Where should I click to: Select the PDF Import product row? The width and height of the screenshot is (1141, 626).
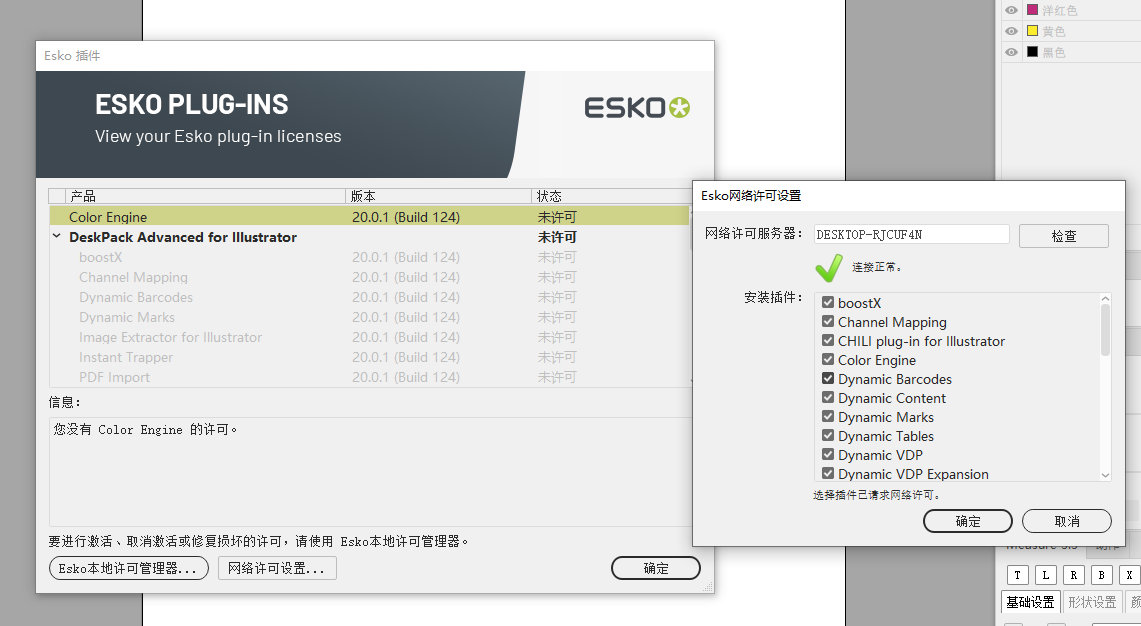pos(369,377)
